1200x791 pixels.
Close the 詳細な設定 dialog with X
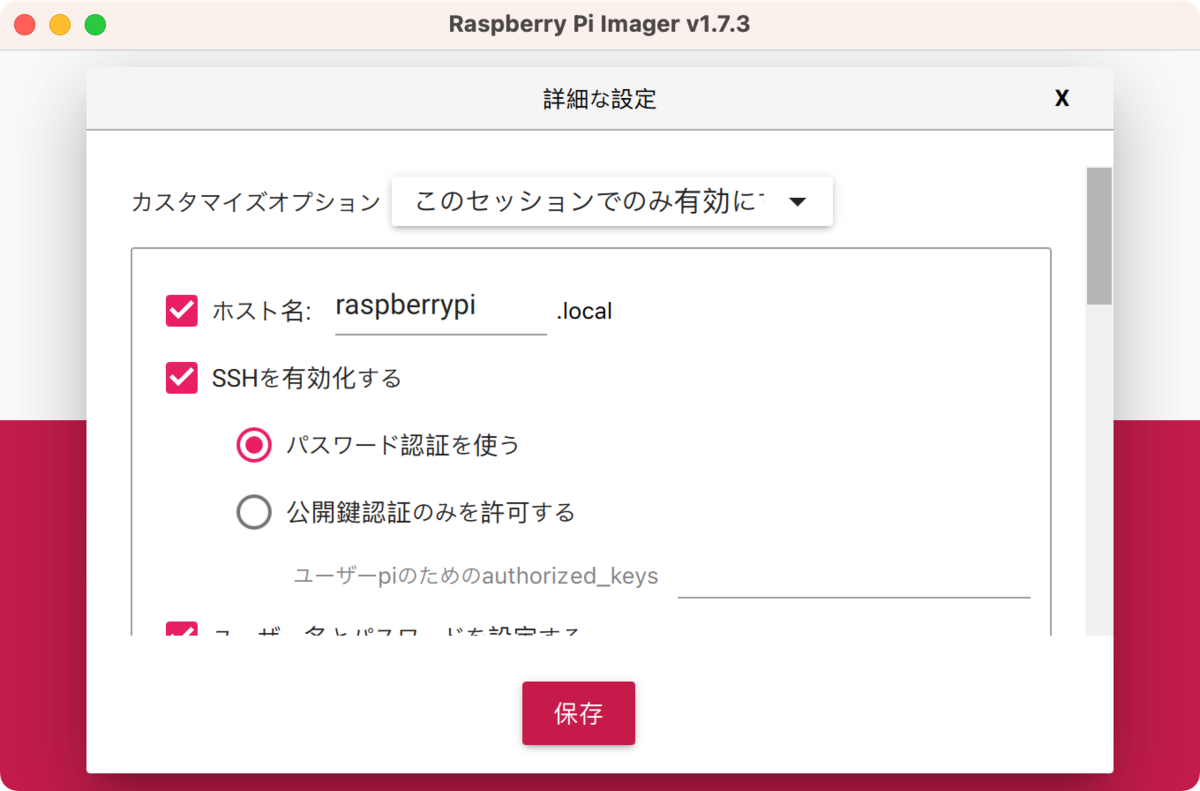point(1062,98)
